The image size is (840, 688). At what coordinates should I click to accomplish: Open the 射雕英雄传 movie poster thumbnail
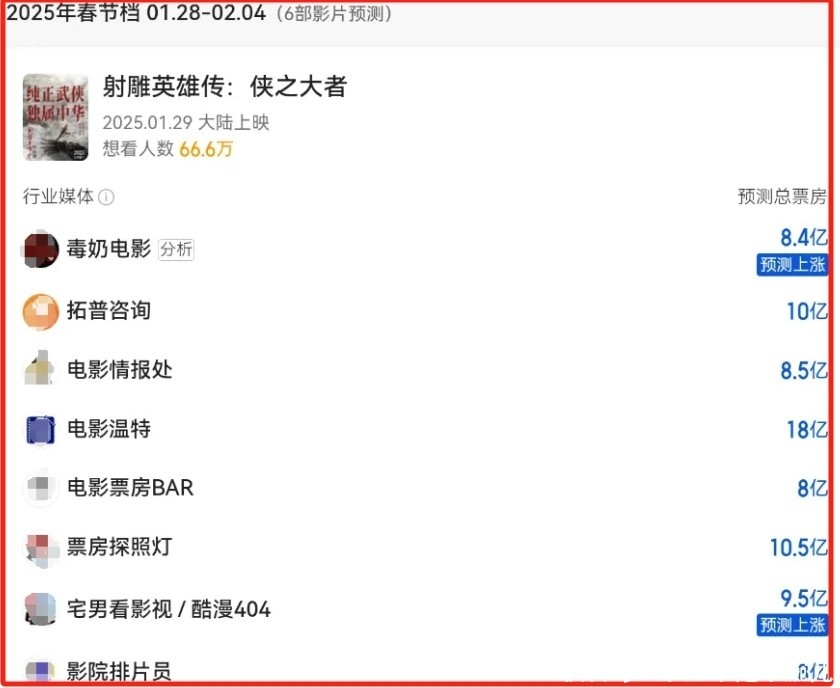pyautogui.click(x=55, y=117)
